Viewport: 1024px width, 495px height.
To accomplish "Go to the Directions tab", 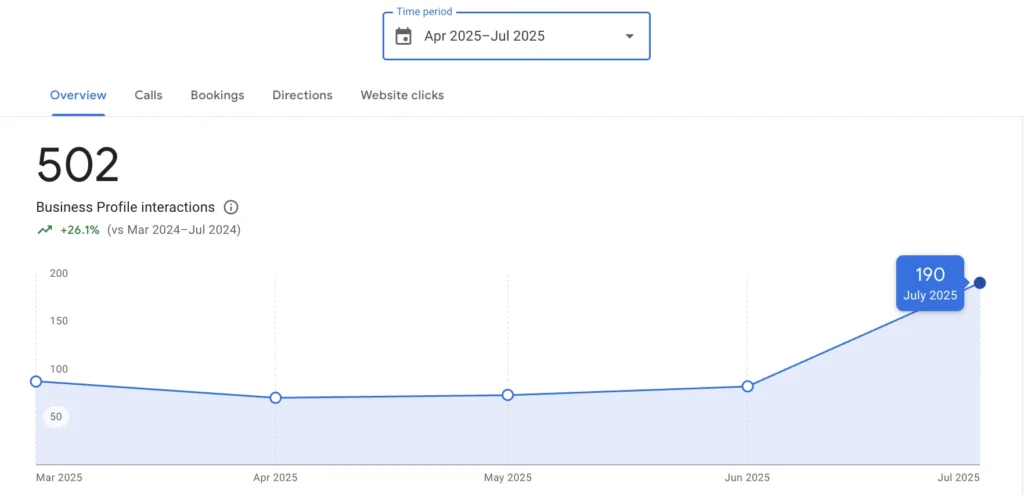I will [x=302, y=95].
